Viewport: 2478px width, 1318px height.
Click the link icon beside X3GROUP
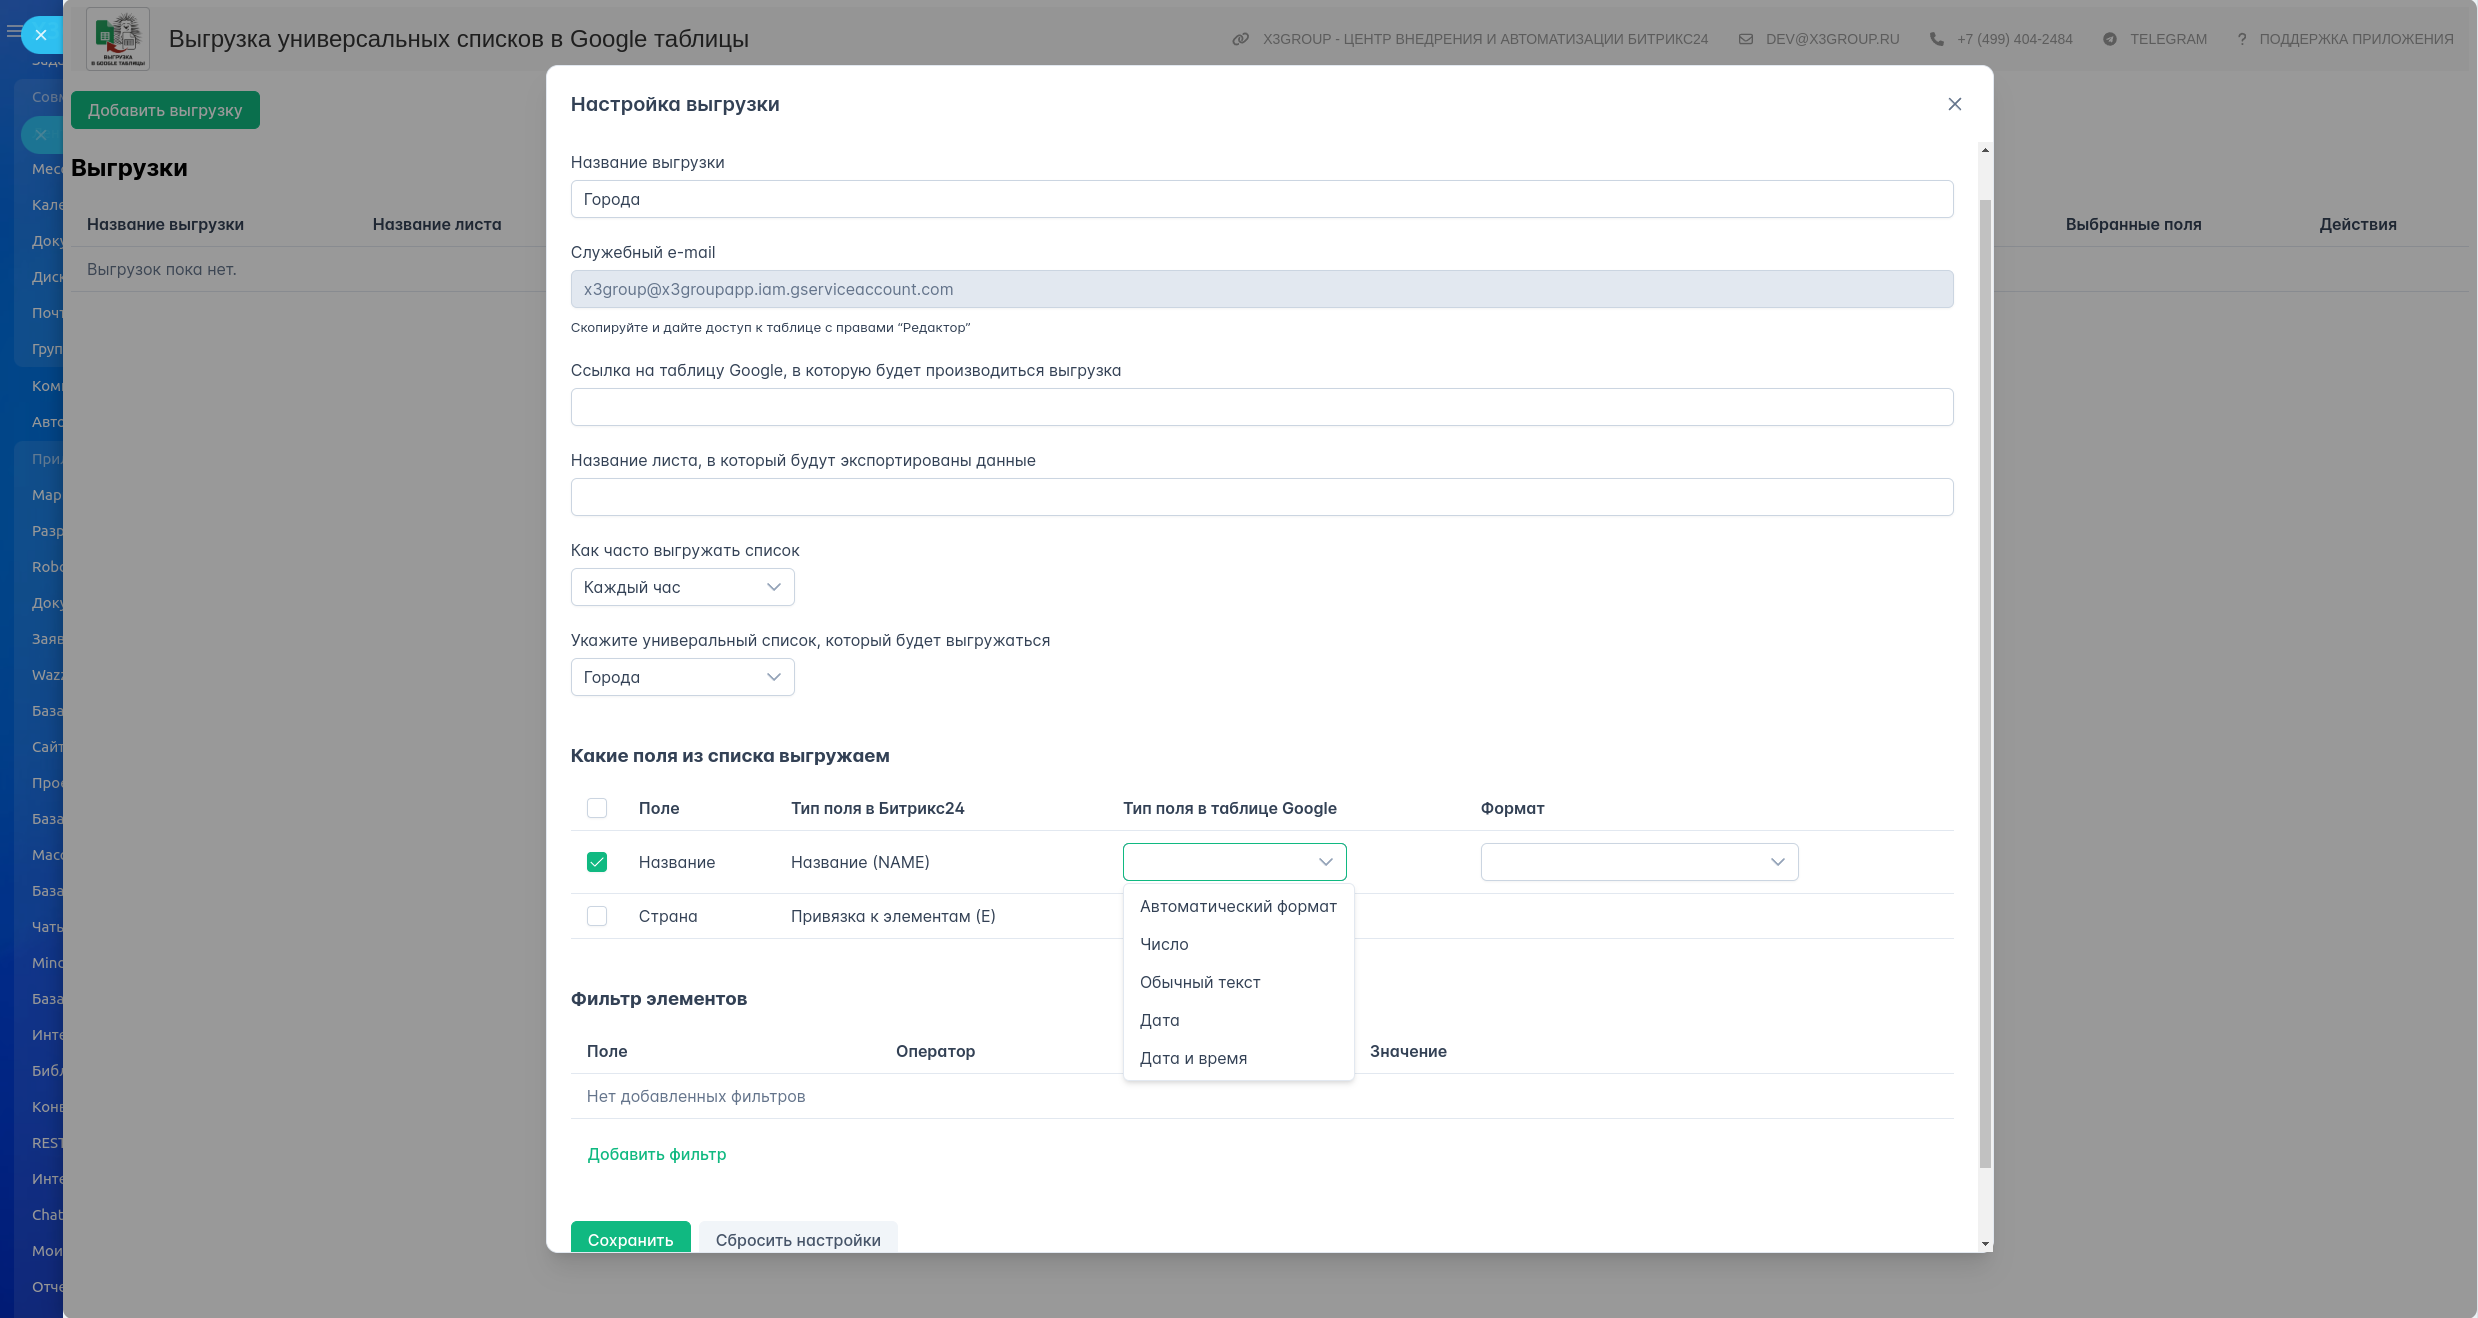click(x=1241, y=39)
